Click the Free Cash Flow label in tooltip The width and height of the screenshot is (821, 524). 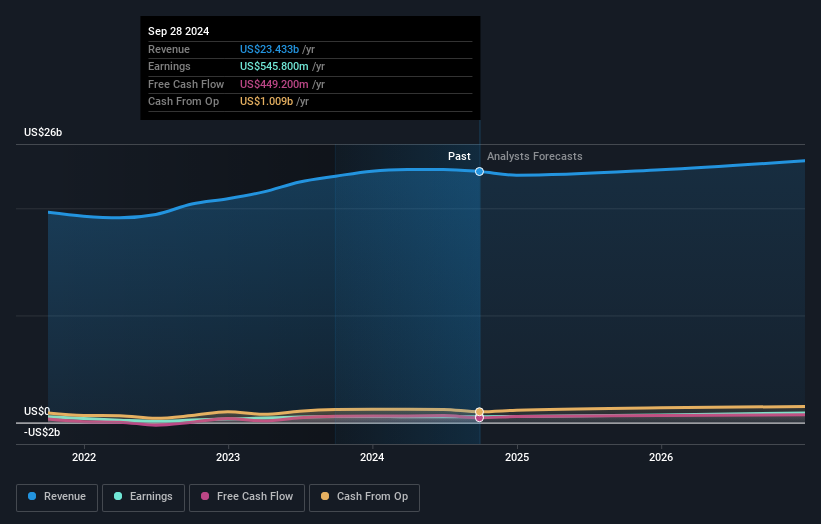(186, 84)
